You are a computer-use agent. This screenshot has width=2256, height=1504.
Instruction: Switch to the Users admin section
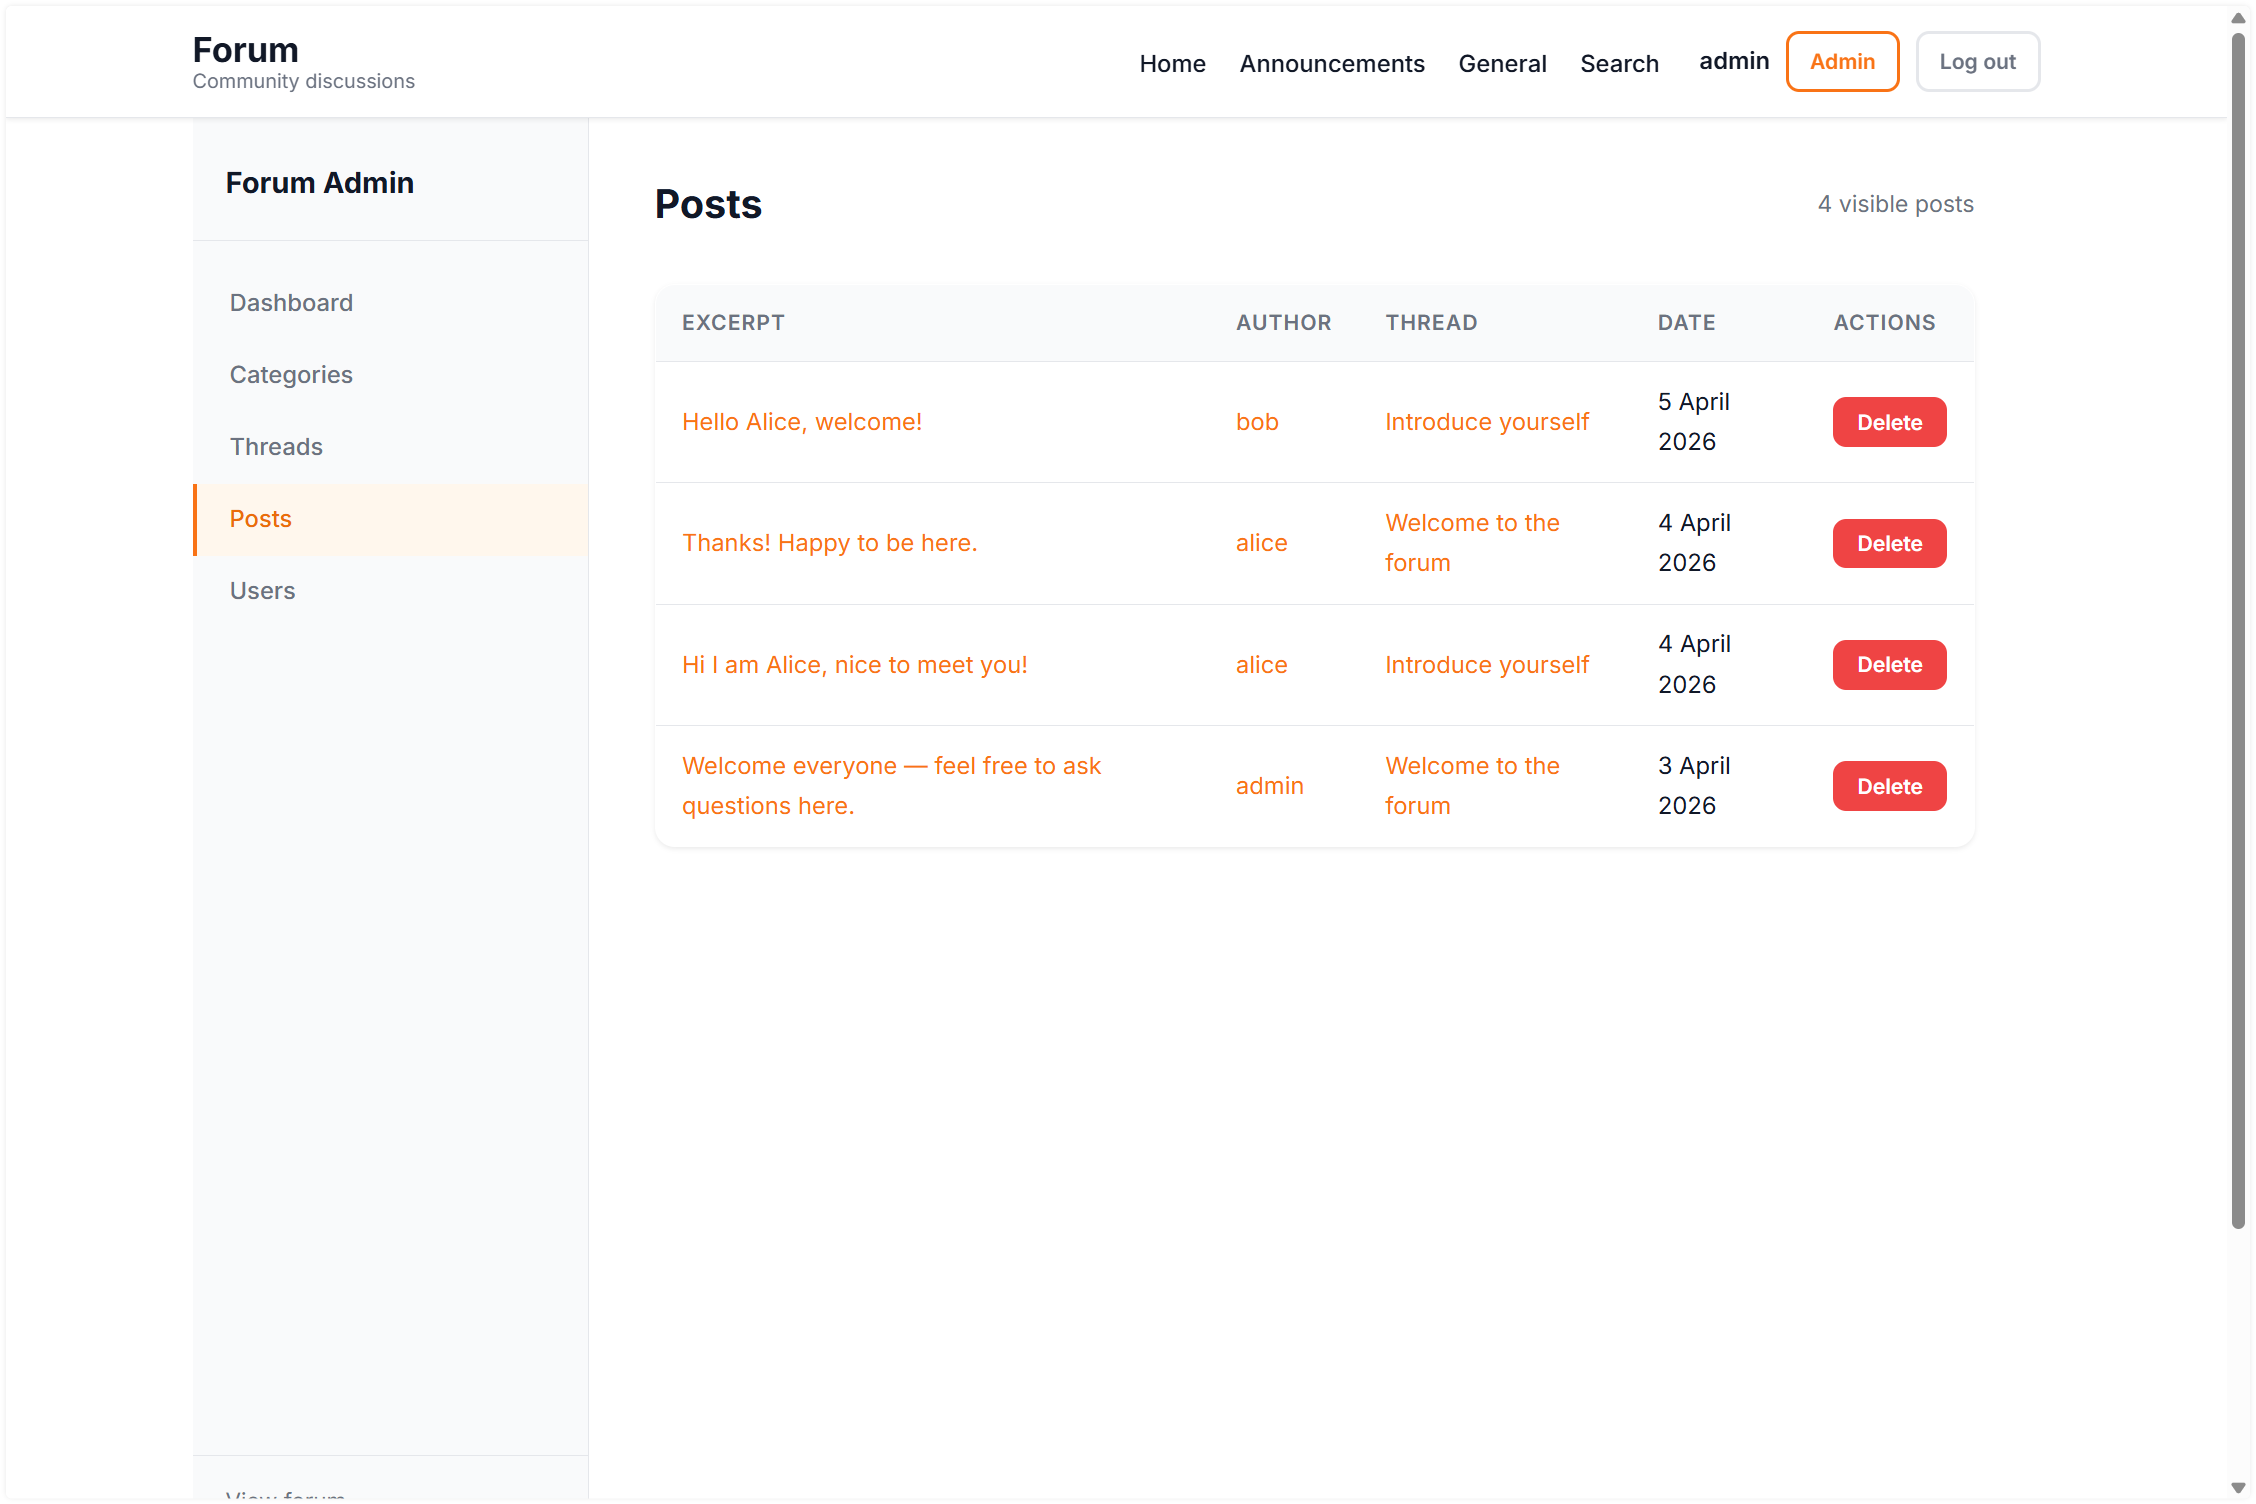(262, 590)
